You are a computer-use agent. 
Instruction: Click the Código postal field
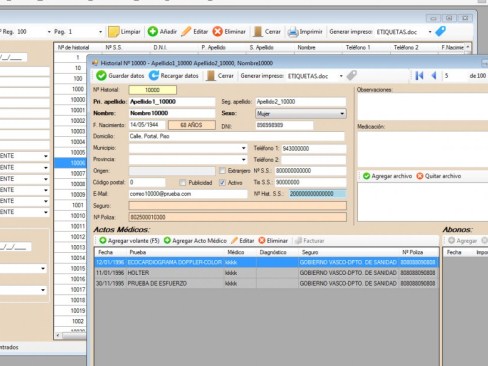[x=147, y=182]
